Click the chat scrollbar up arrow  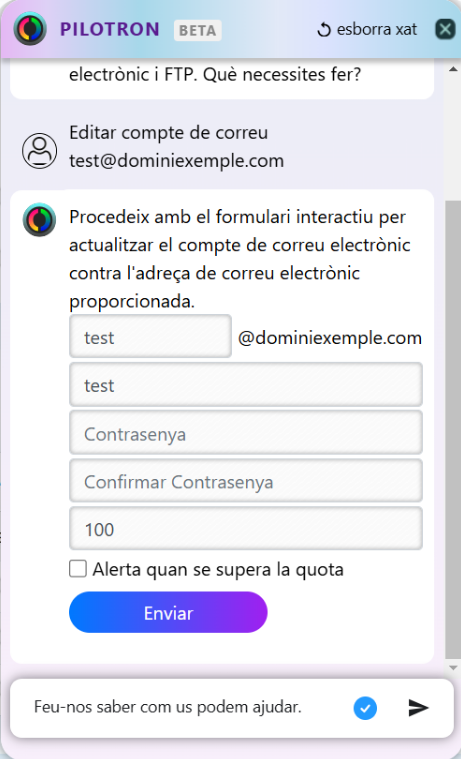pyautogui.click(x=453, y=69)
